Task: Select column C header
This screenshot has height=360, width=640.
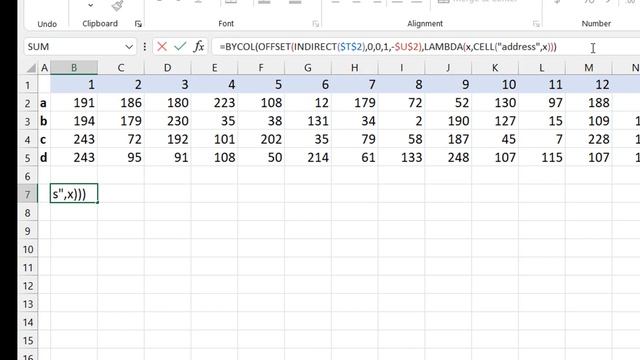Action: [121, 68]
